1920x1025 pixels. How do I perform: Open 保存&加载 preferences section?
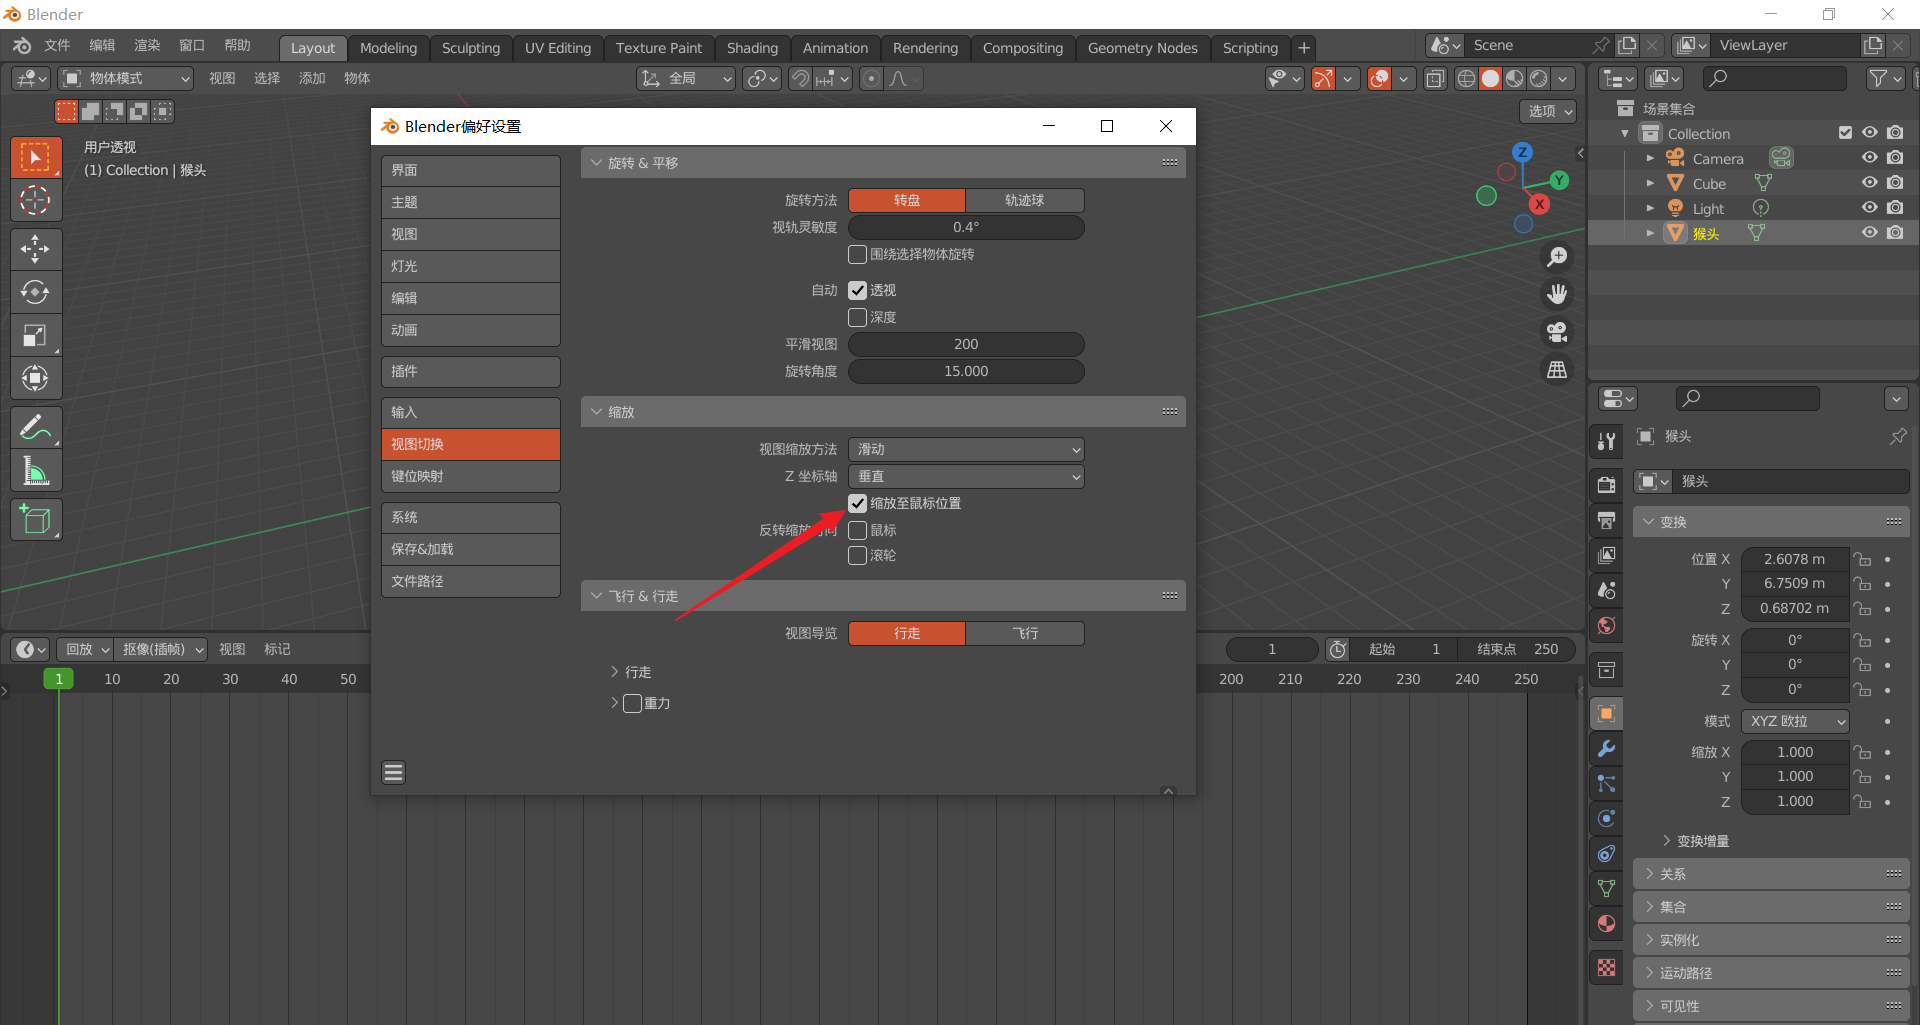point(470,549)
